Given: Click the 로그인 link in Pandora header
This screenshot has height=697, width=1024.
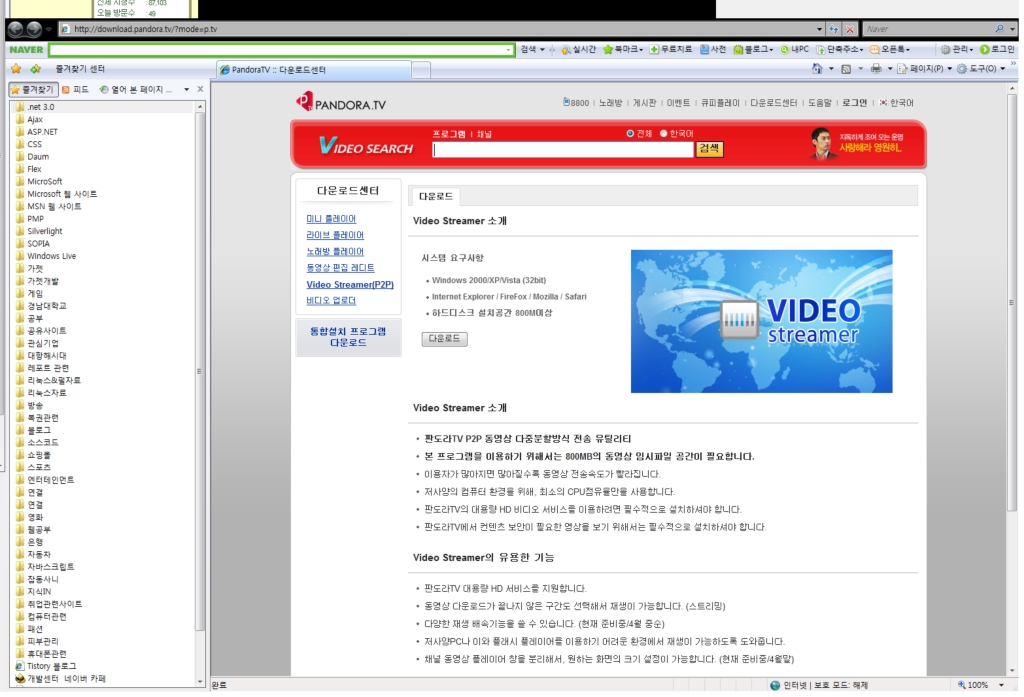Looking at the screenshot, I should click(x=854, y=103).
